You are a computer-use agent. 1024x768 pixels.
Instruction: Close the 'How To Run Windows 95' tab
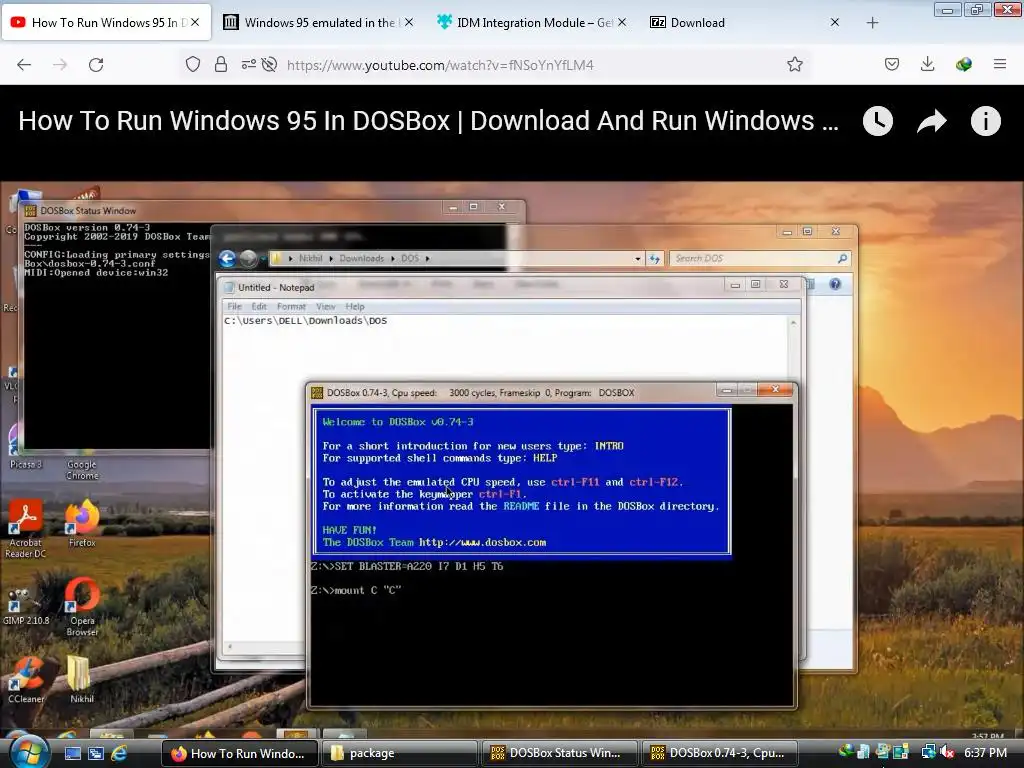tap(195, 22)
